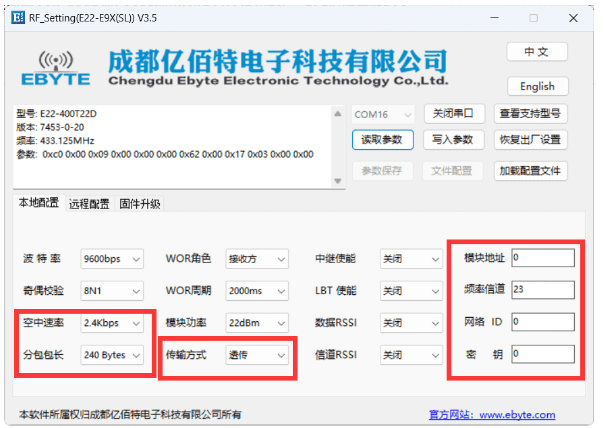This screenshot has width=604, height=428.
Task: Select the 远程配置 tab
Action: coord(89,204)
